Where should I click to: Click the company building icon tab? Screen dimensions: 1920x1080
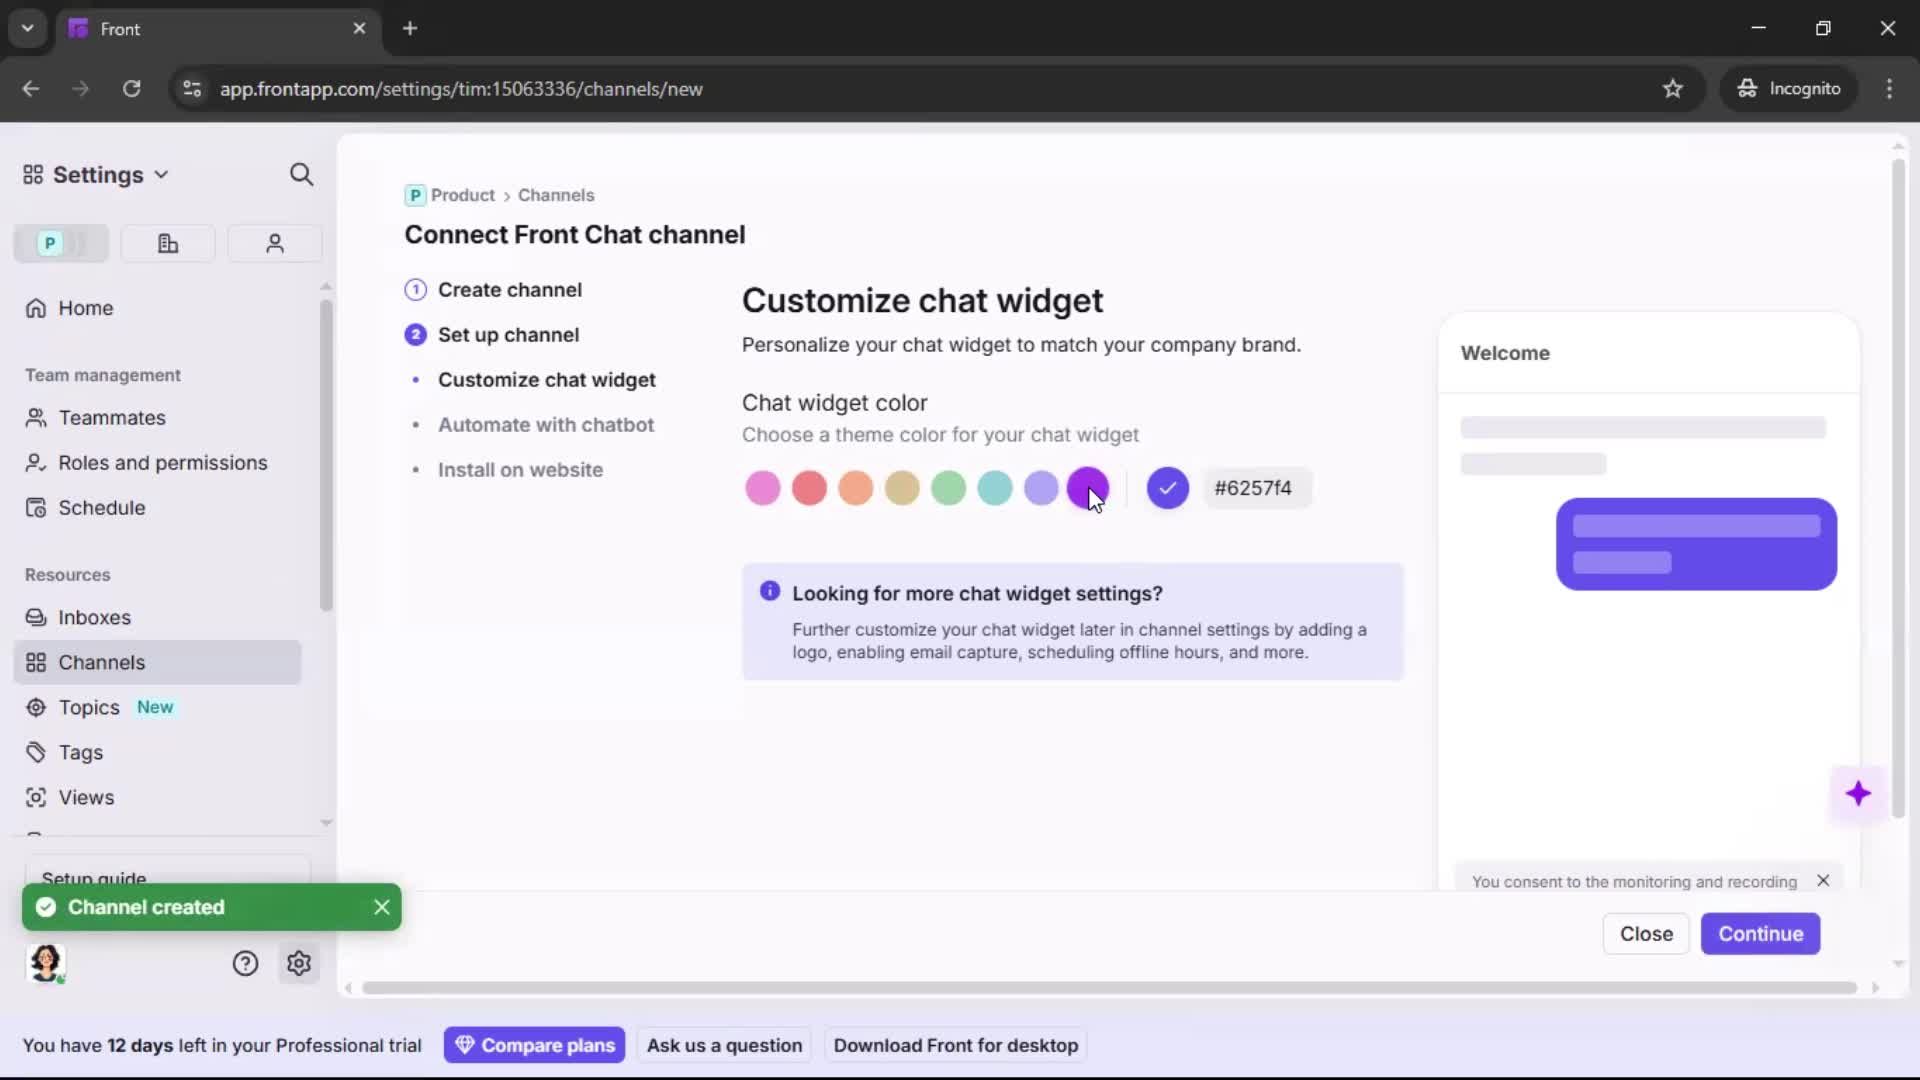[168, 243]
